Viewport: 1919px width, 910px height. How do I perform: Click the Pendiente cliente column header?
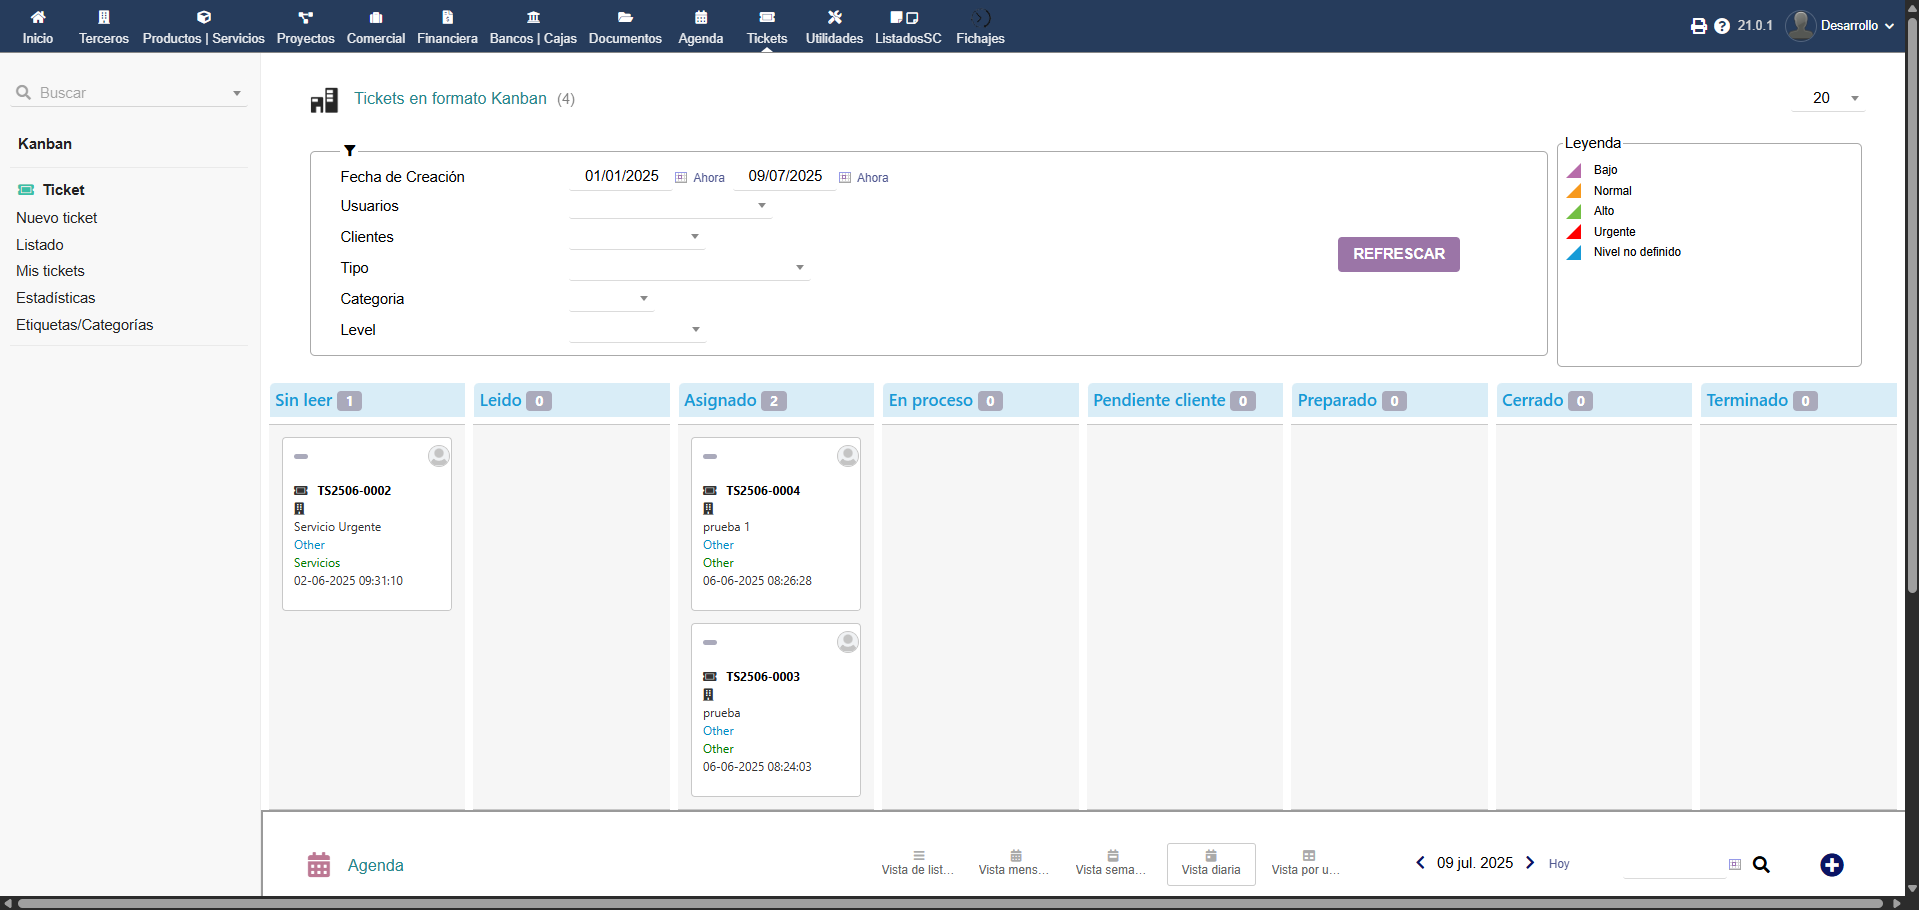pyautogui.click(x=1185, y=400)
